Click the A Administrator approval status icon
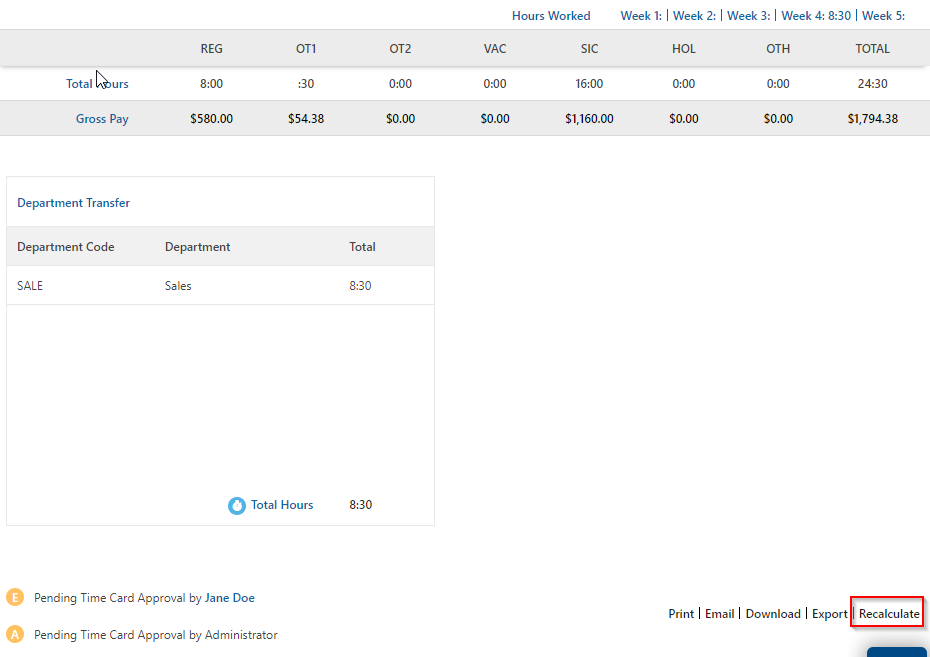Viewport: 930px width, 657px height. pos(14,634)
